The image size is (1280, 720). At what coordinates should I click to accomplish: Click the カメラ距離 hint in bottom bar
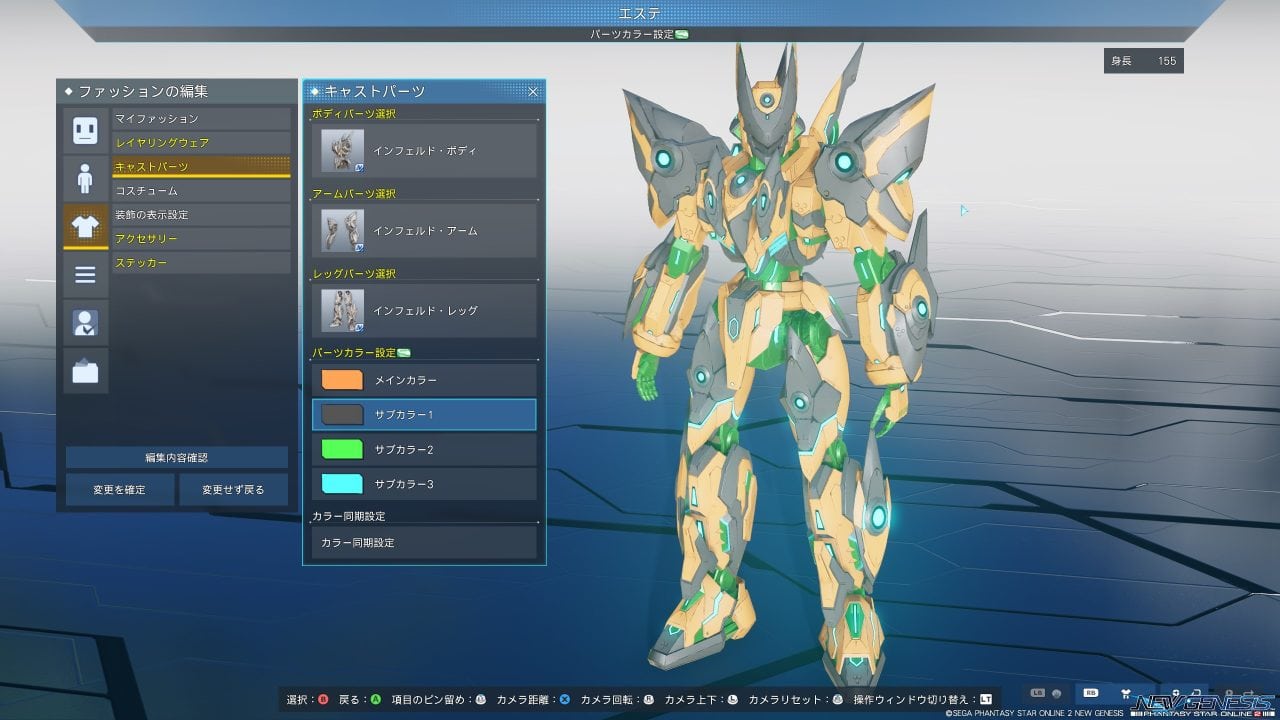tap(532, 699)
